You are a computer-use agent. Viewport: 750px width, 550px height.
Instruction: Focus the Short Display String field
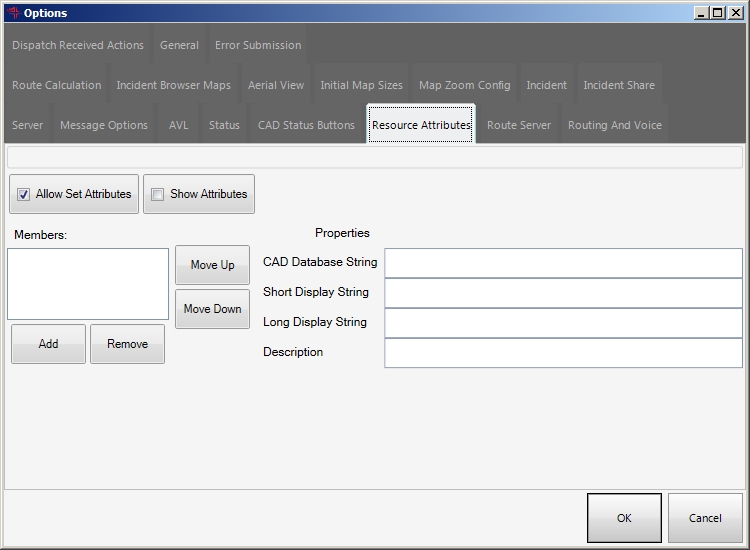(x=563, y=293)
